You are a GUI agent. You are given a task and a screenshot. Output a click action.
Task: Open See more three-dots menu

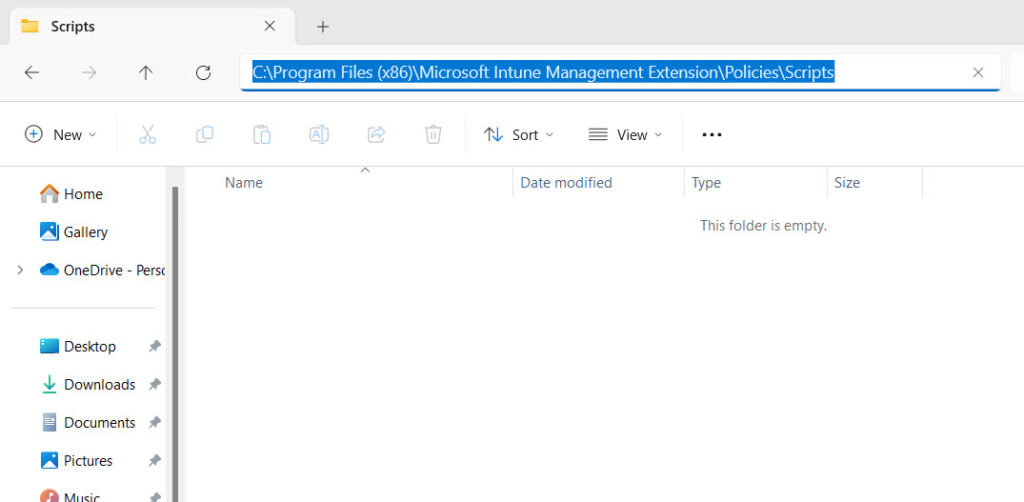pyautogui.click(x=712, y=134)
